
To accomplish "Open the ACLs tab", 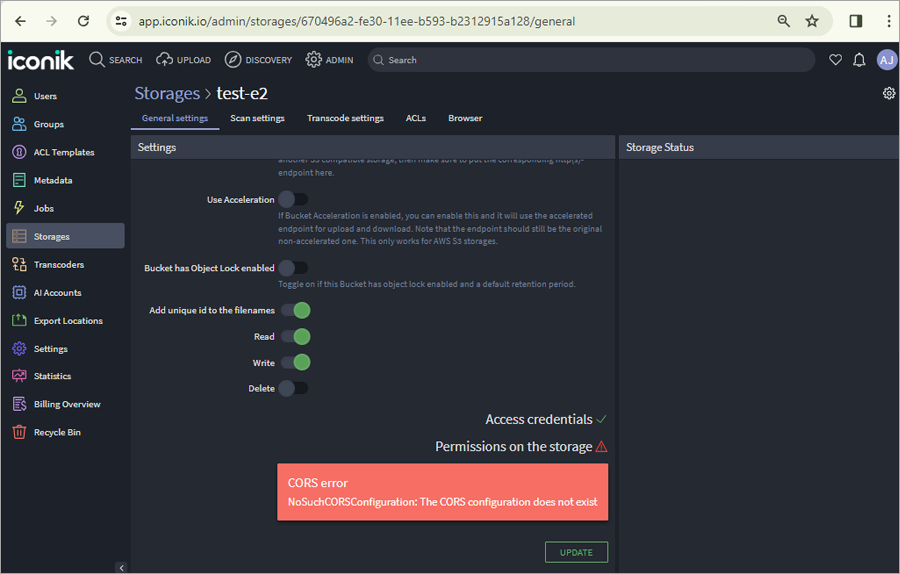I will click(x=416, y=118).
